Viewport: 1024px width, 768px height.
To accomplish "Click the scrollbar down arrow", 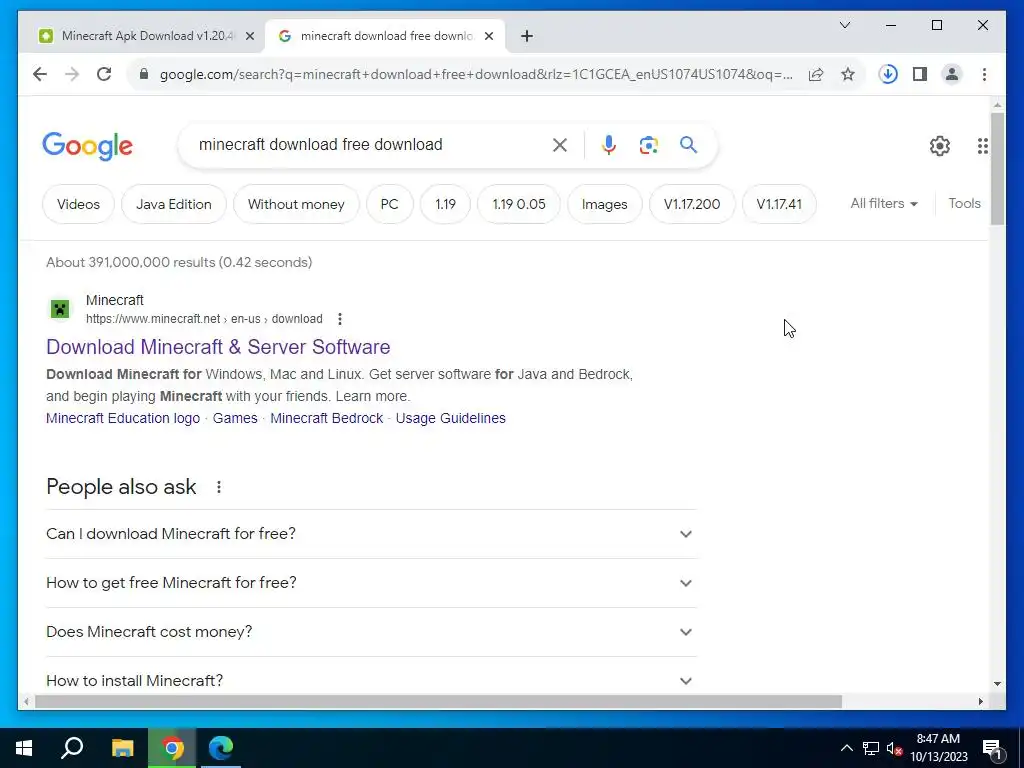I will pos(997,684).
